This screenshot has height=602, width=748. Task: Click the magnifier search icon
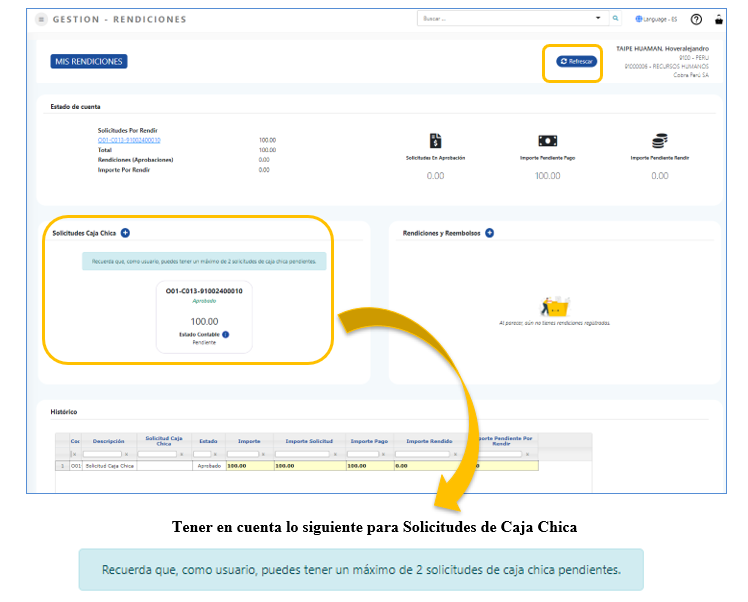click(615, 18)
